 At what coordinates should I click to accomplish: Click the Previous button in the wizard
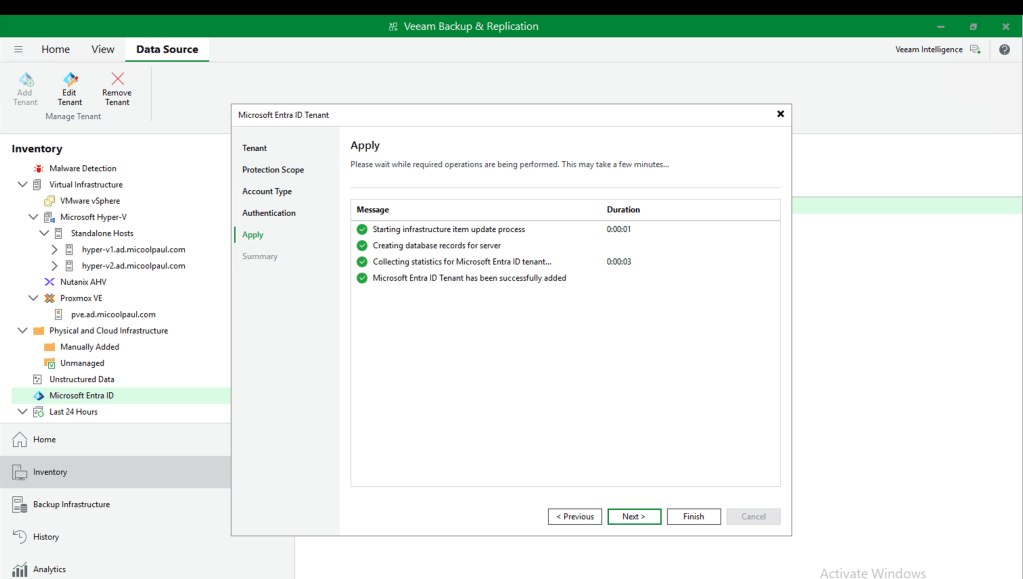pyautogui.click(x=575, y=516)
